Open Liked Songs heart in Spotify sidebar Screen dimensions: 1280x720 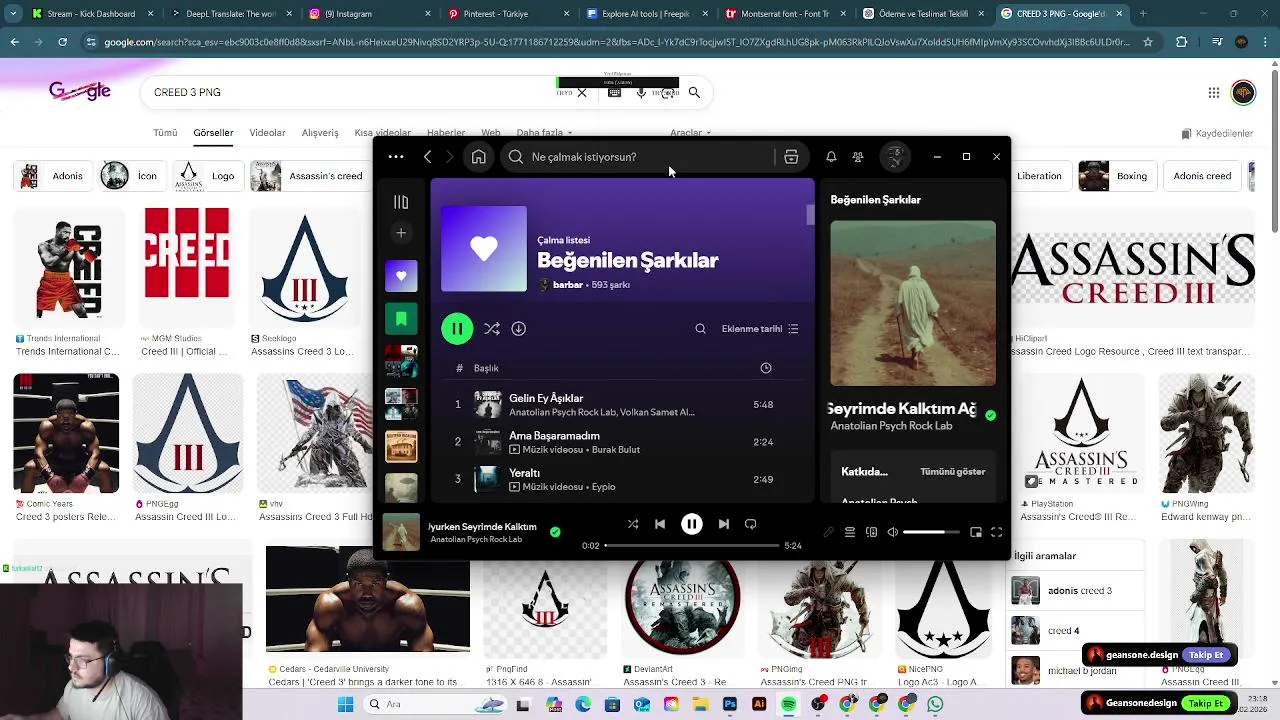click(x=401, y=276)
